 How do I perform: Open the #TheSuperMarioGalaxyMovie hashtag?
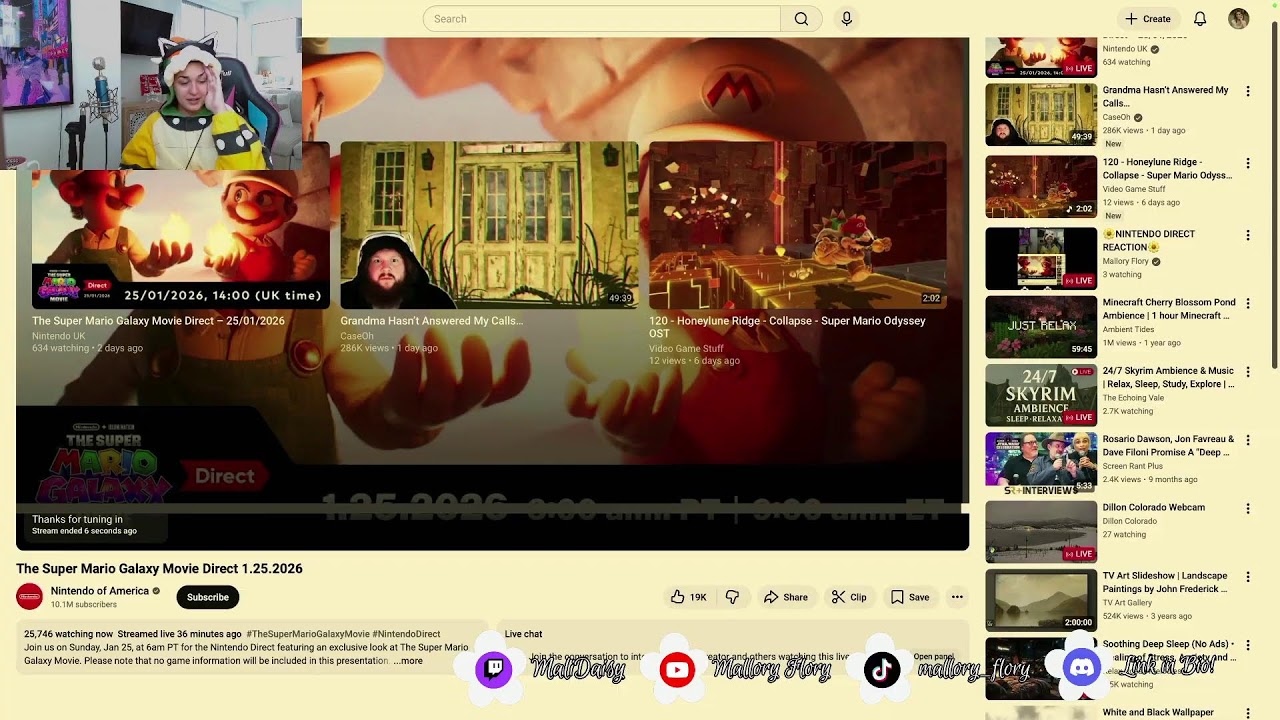pos(308,634)
